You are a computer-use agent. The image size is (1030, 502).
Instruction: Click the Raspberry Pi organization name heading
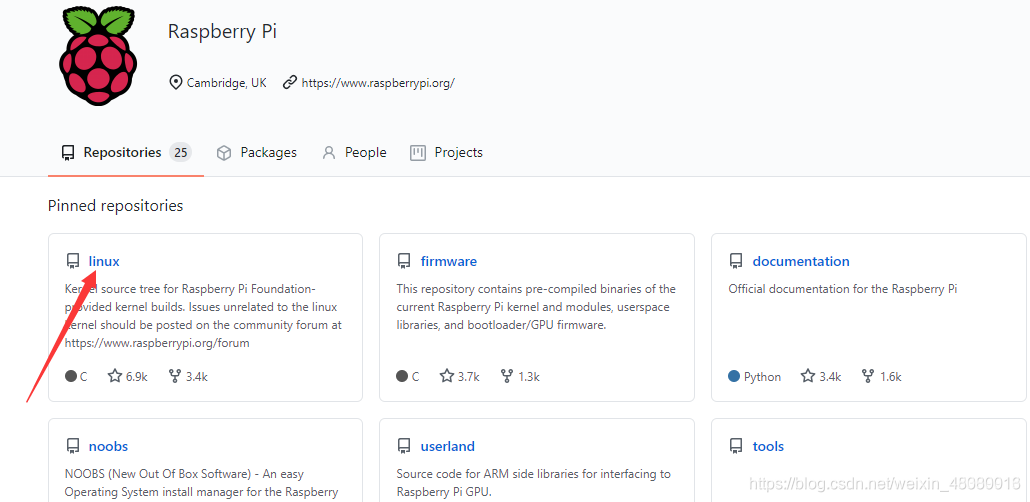pos(222,32)
